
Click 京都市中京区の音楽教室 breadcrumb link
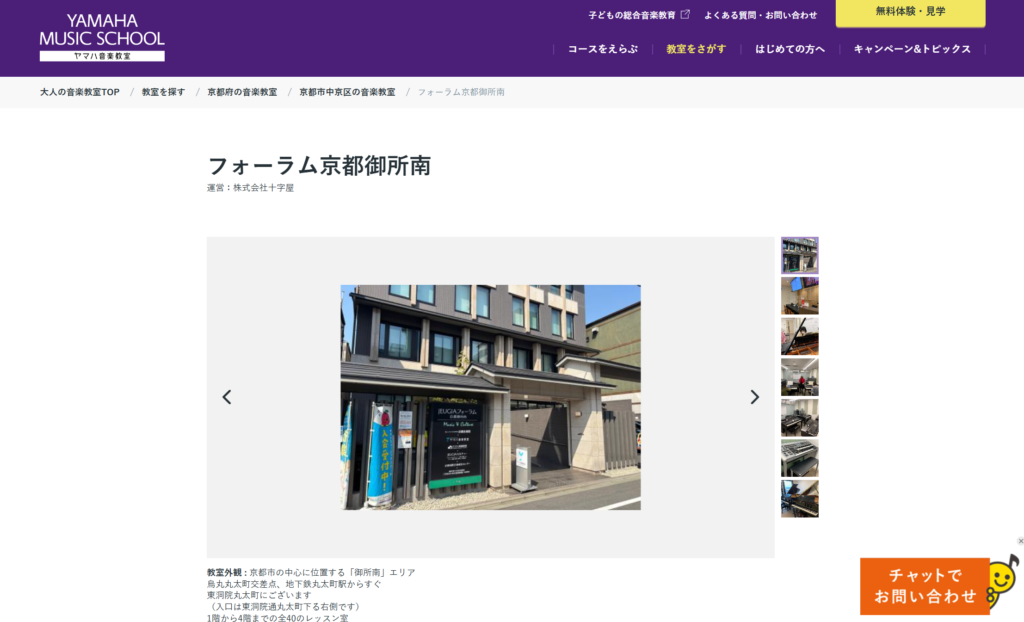click(x=347, y=92)
